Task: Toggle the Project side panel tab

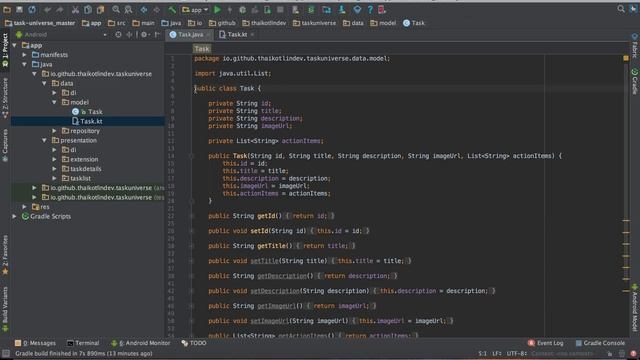Action: (x=5, y=50)
